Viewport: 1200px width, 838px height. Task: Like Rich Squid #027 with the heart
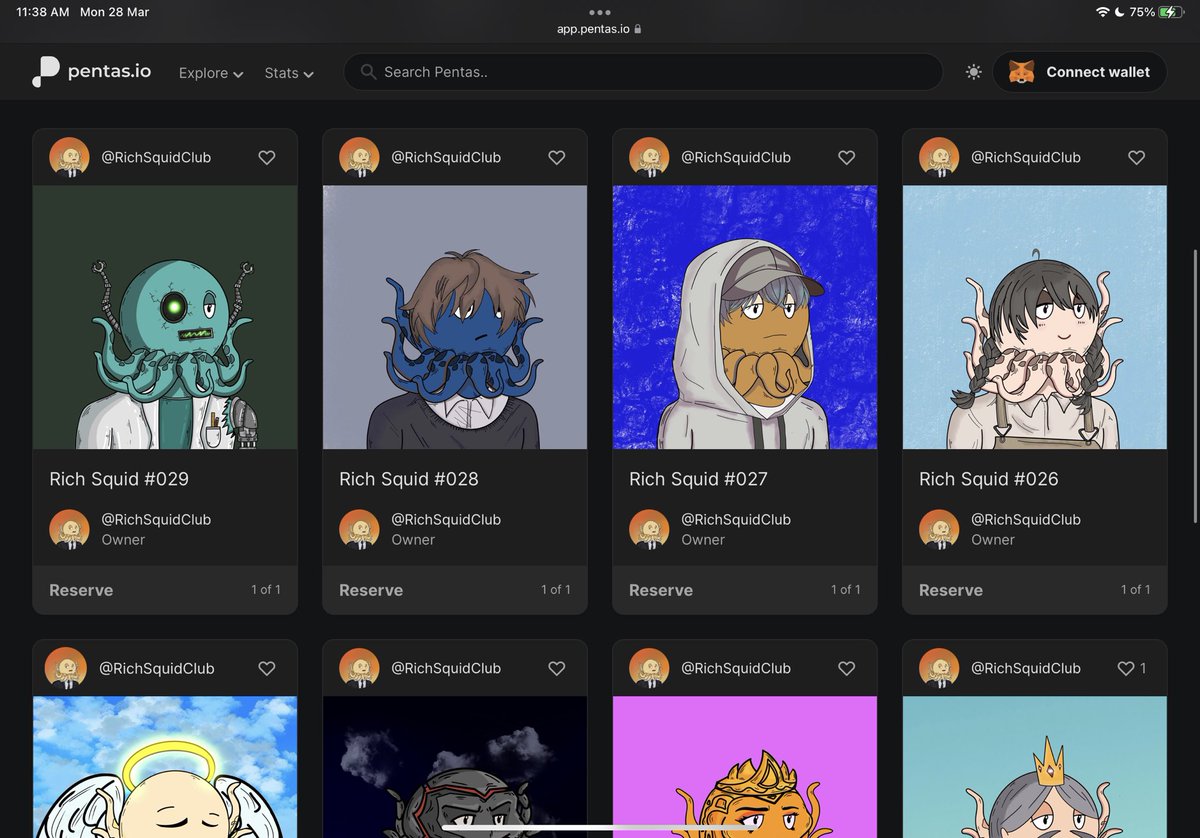847,157
